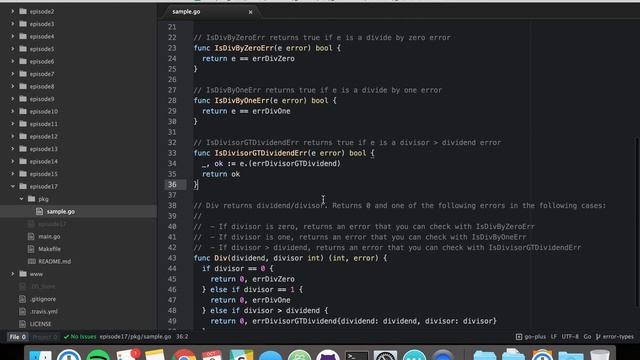The image size is (640, 360).
Task: Open the Calendar app in dock
Action: click(x=212, y=355)
